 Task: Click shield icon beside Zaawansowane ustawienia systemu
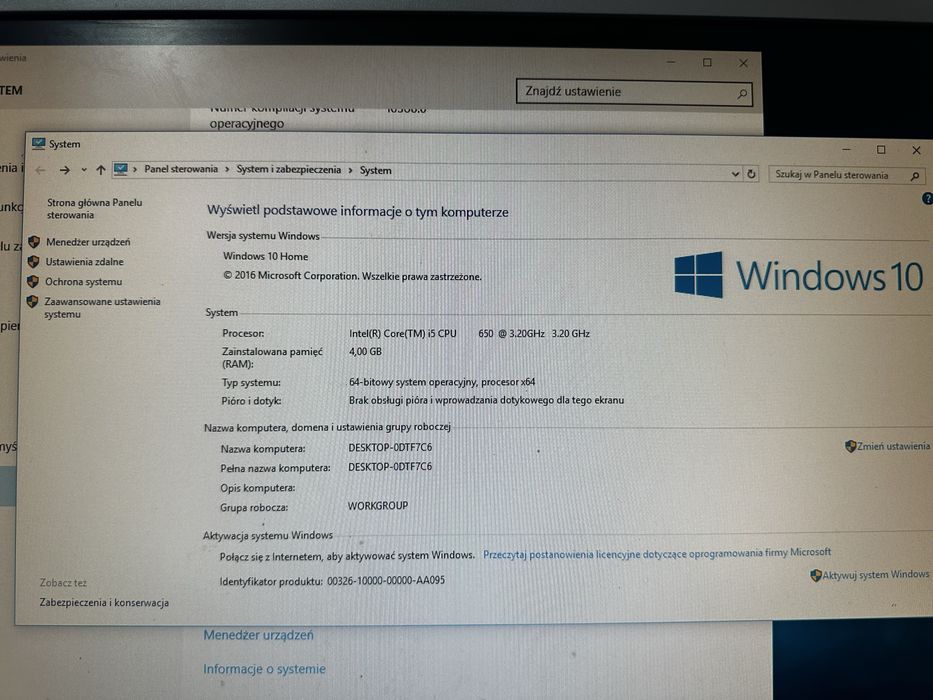pos(32,302)
